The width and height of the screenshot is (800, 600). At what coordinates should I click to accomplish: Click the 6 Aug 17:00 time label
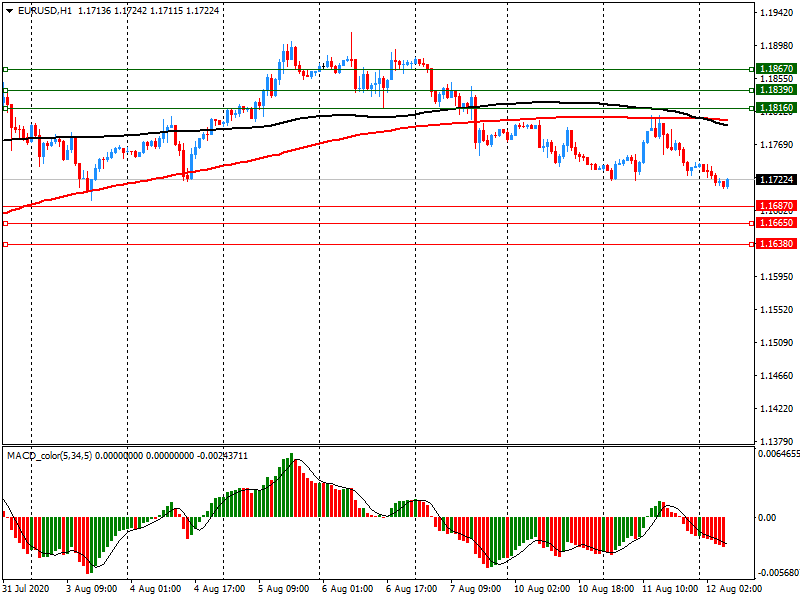coord(411,589)
